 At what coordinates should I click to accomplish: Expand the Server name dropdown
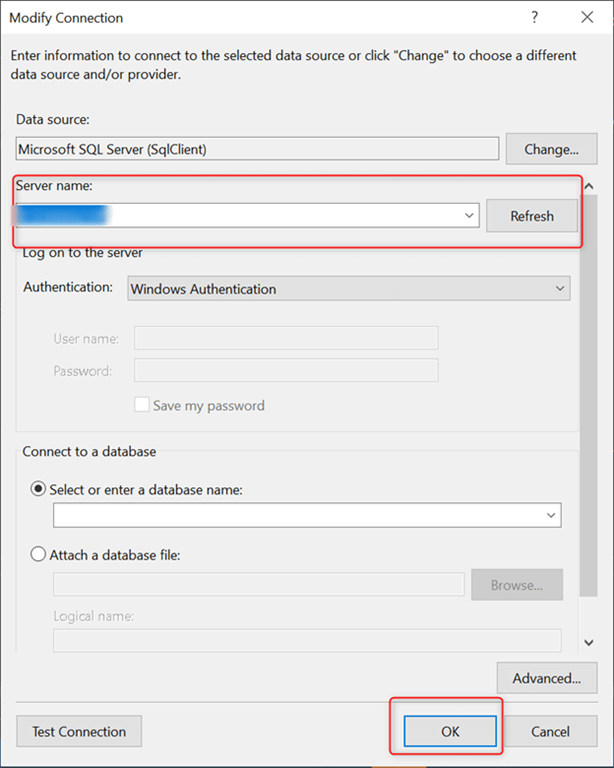click(469, 215)
